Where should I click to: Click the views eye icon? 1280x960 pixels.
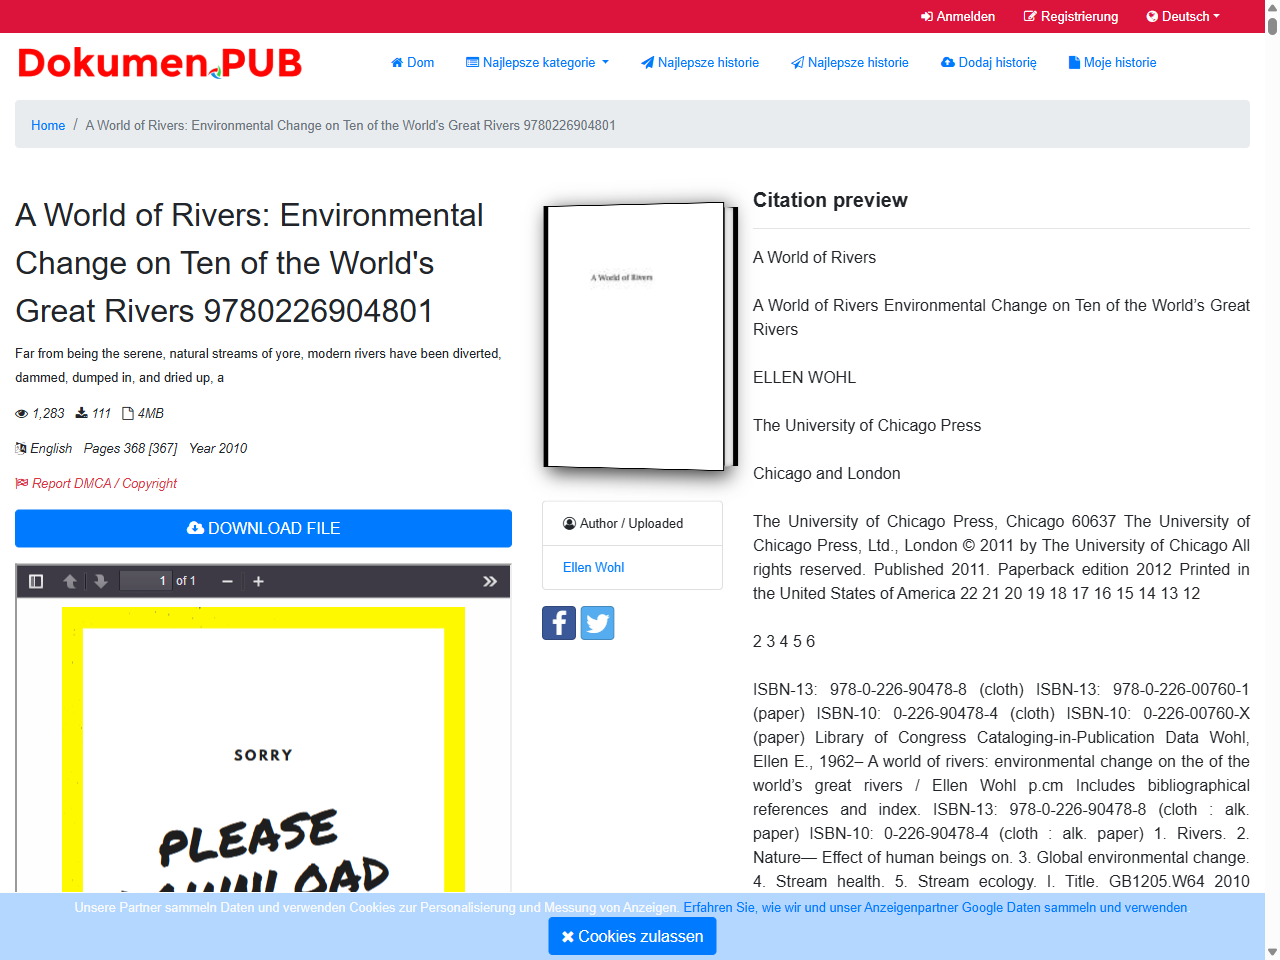click(x=22, y=413)
